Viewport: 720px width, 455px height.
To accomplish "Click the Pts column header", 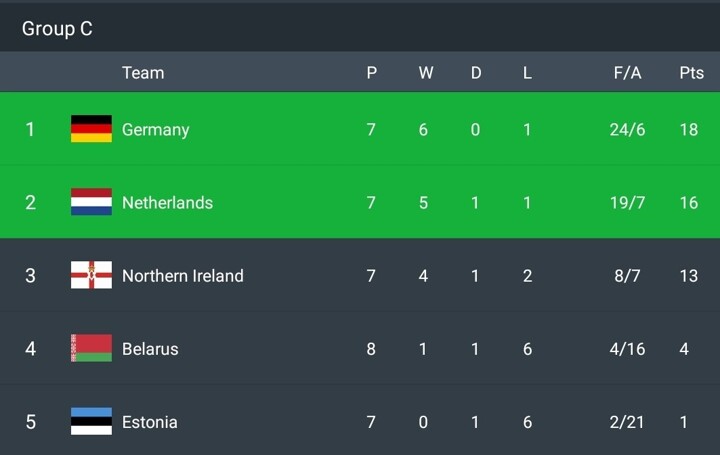I will tap(691, 72).
